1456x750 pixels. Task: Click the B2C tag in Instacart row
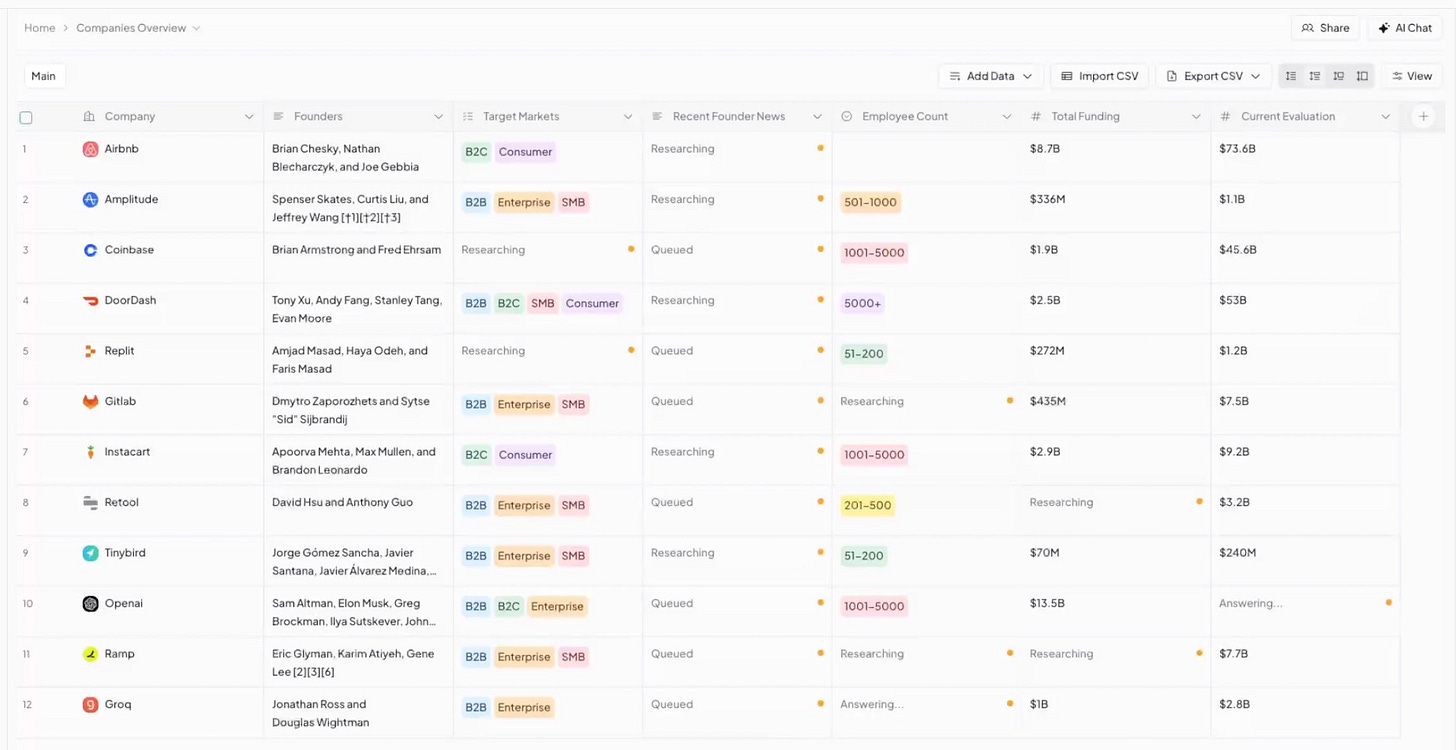[476, 455]
